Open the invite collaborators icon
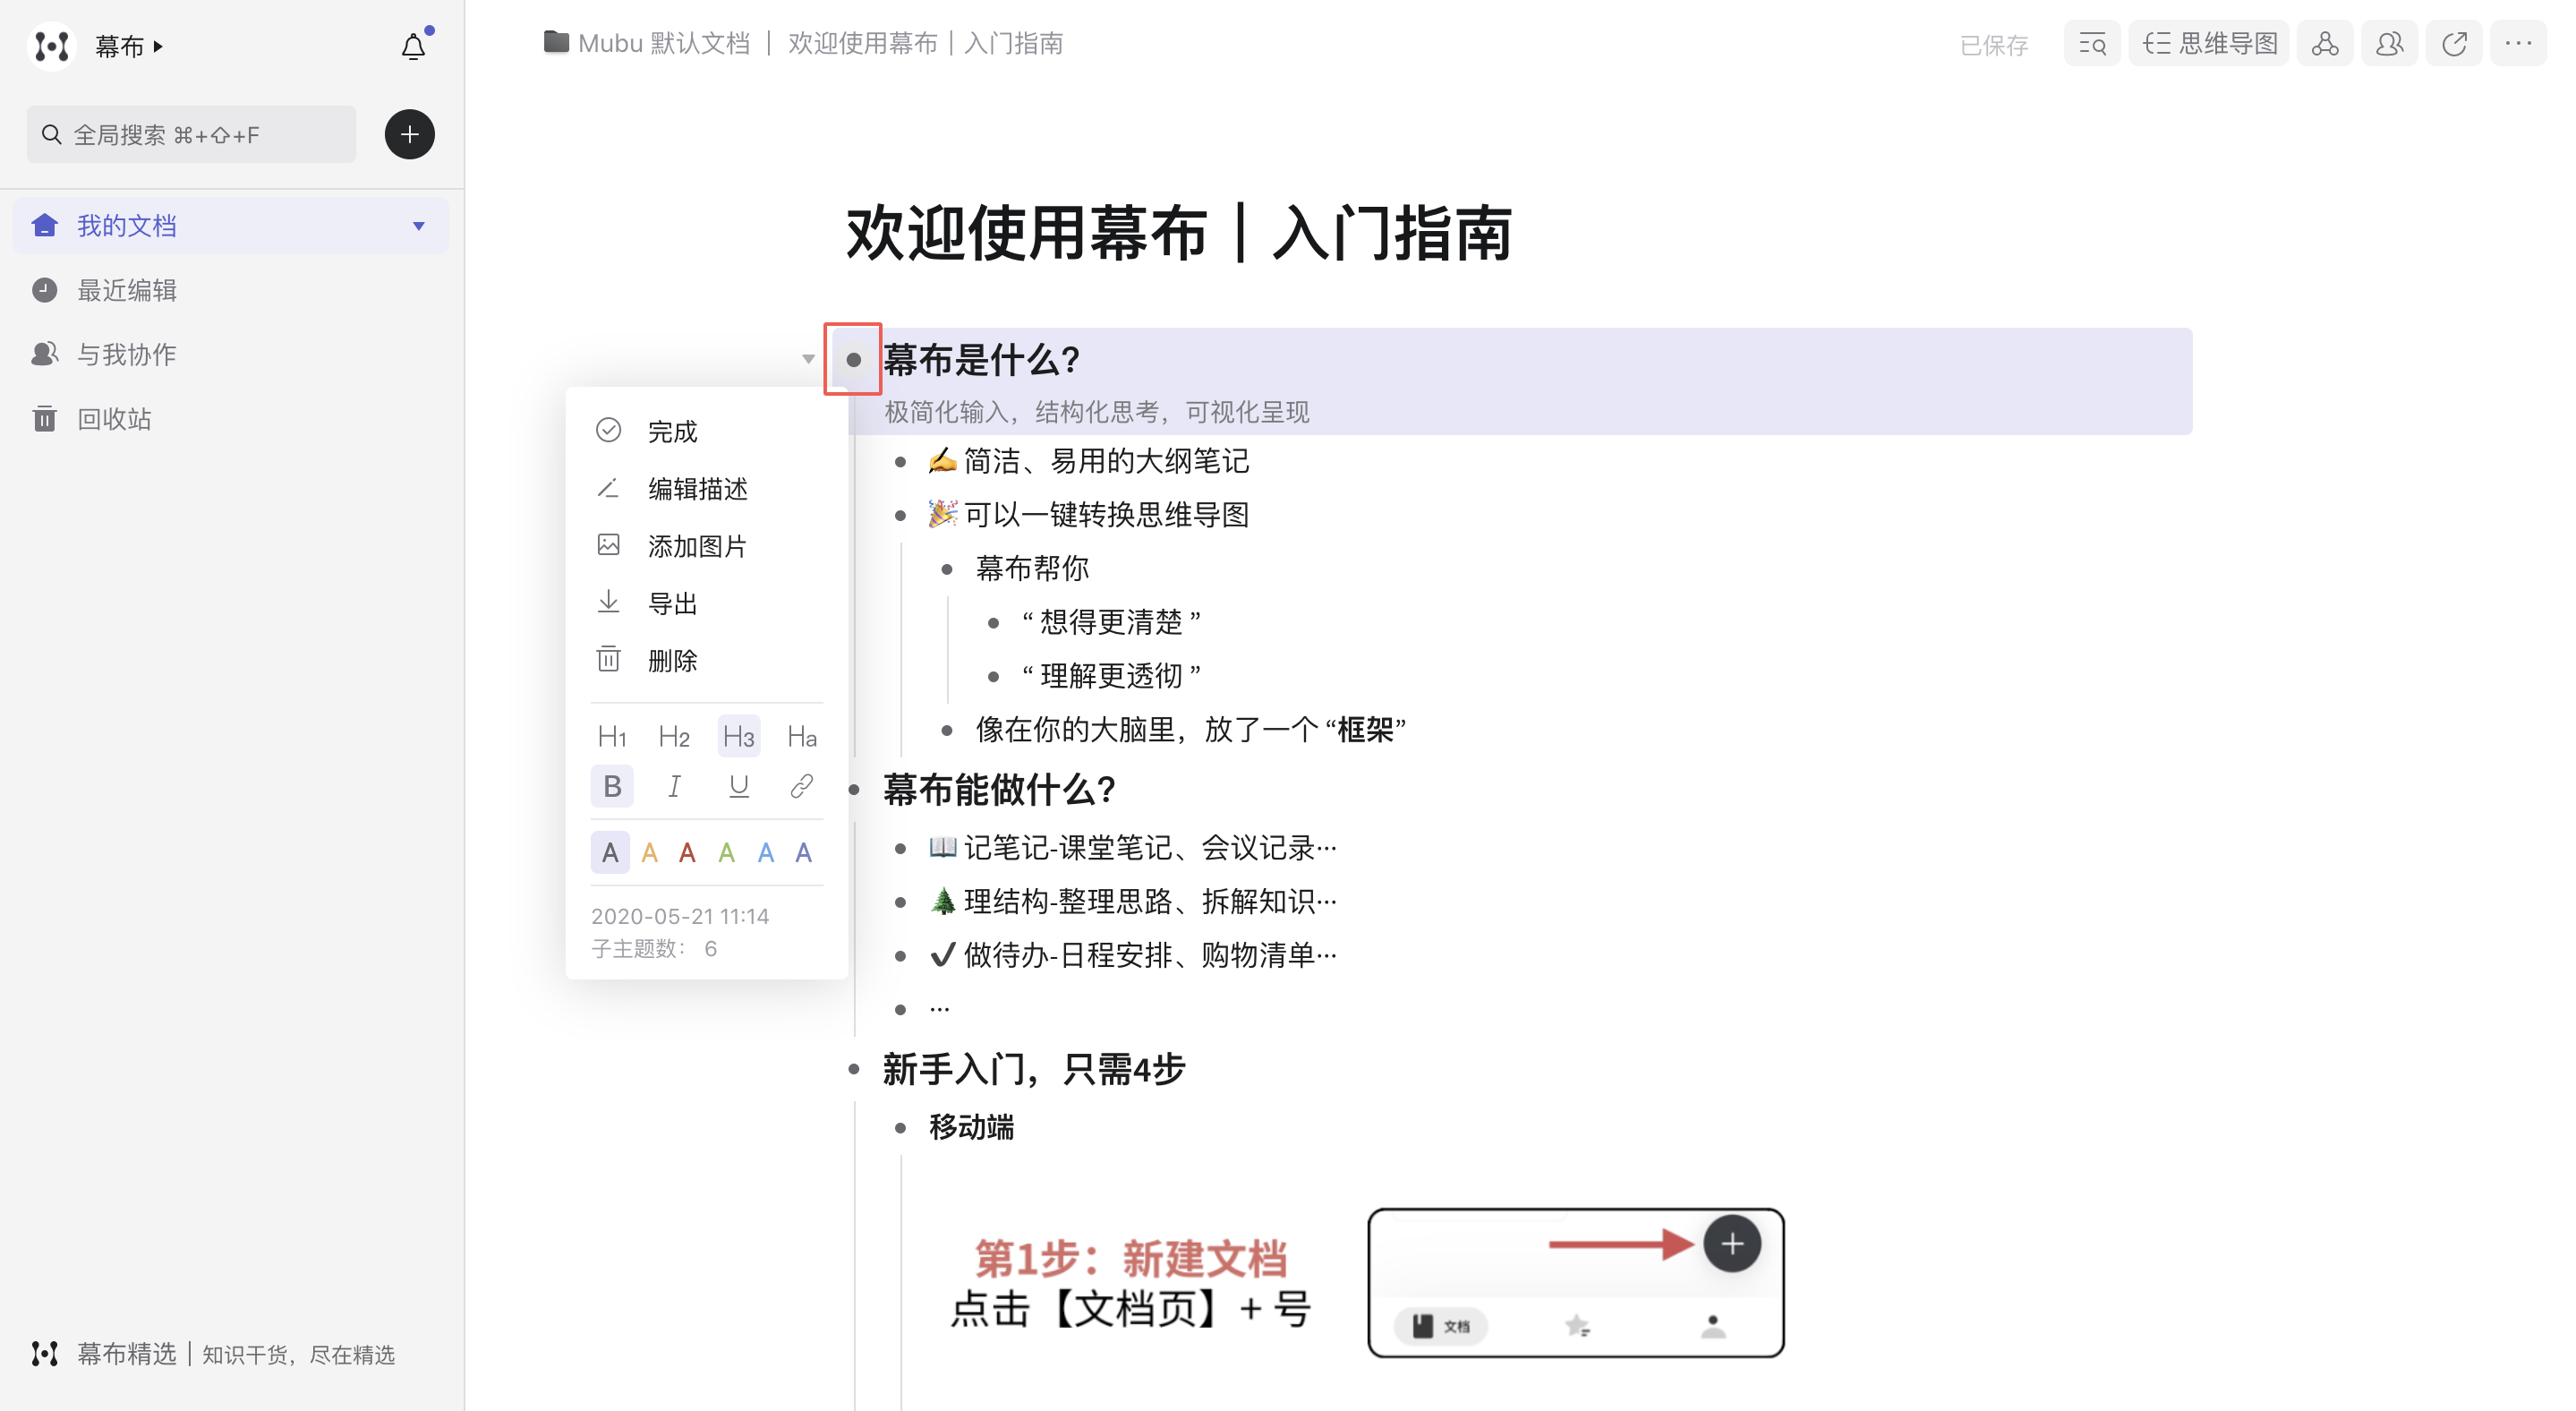2576x1411 pixels. pos(2389,44)
